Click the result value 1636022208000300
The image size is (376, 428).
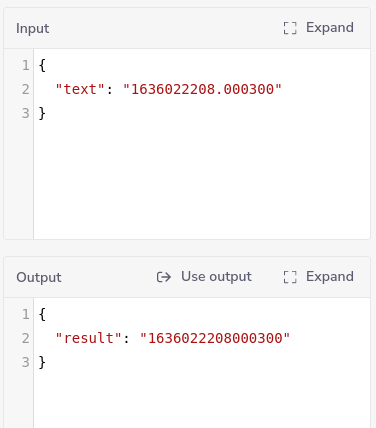coord(215,338)
